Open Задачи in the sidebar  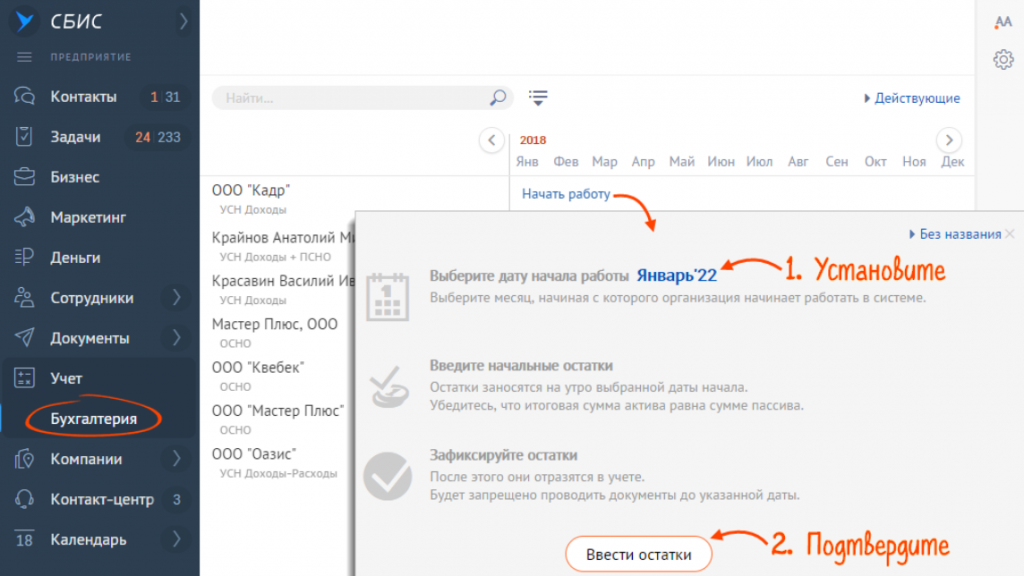pos(76,137)
